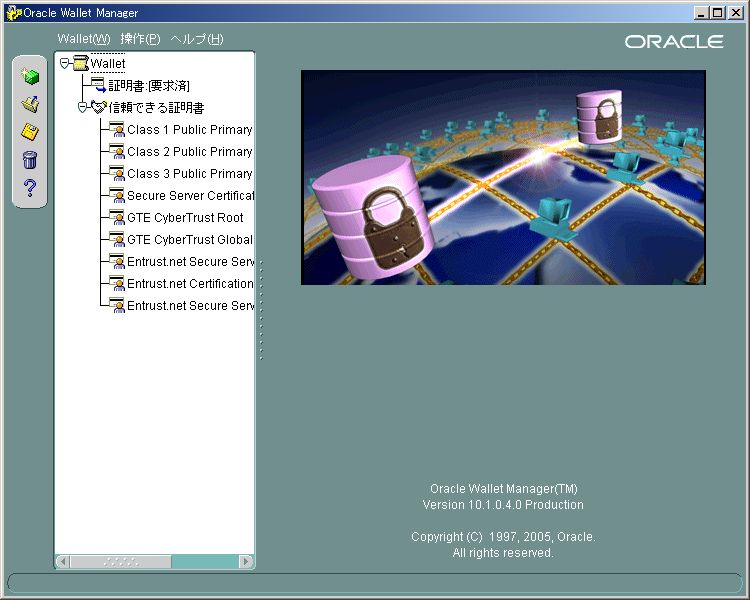
Task: Select Class 2 Public Primary certificate
Action: click(x=190, y=152)
